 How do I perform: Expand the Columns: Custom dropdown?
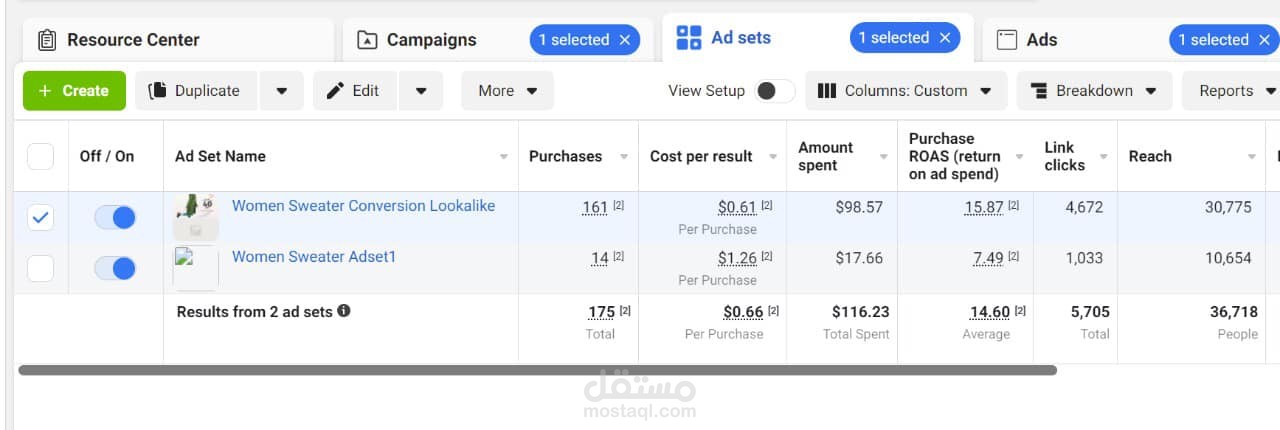[x=906, y=91]
